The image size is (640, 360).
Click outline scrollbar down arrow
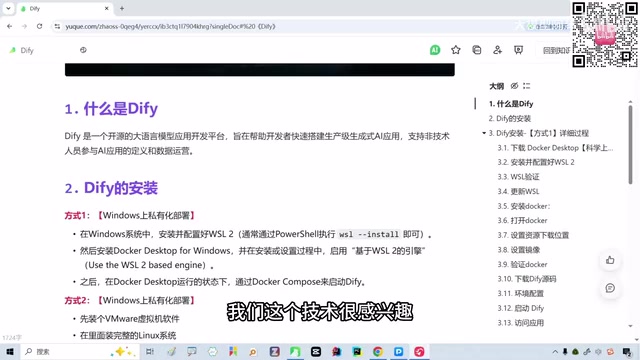click(x=630, y=326)
